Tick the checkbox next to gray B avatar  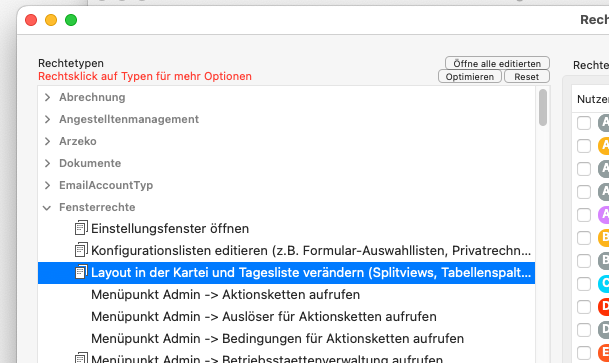584,261
